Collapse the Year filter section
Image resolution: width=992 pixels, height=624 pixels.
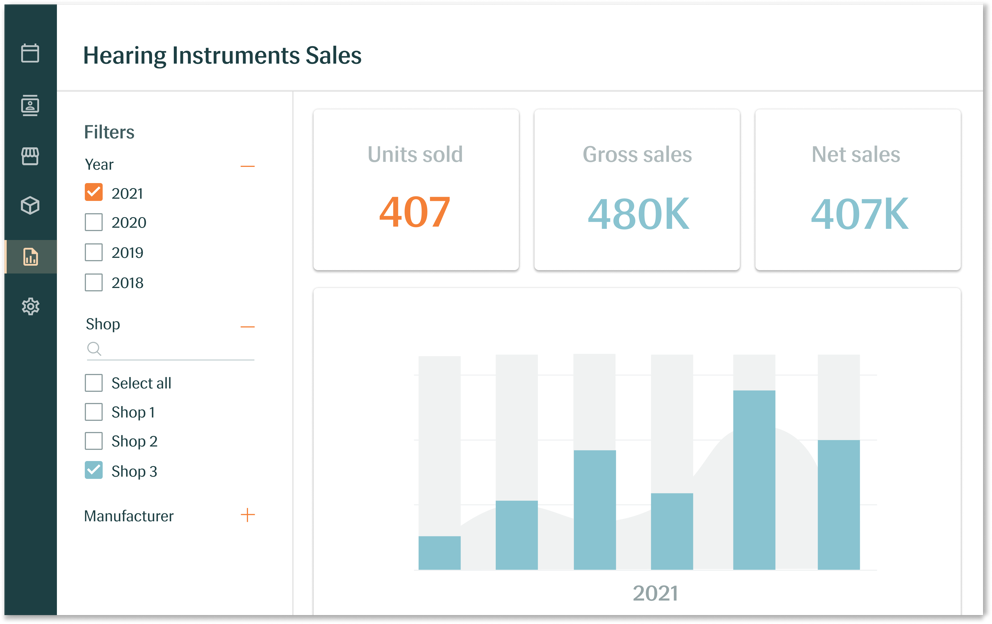[x=248, y=165]
